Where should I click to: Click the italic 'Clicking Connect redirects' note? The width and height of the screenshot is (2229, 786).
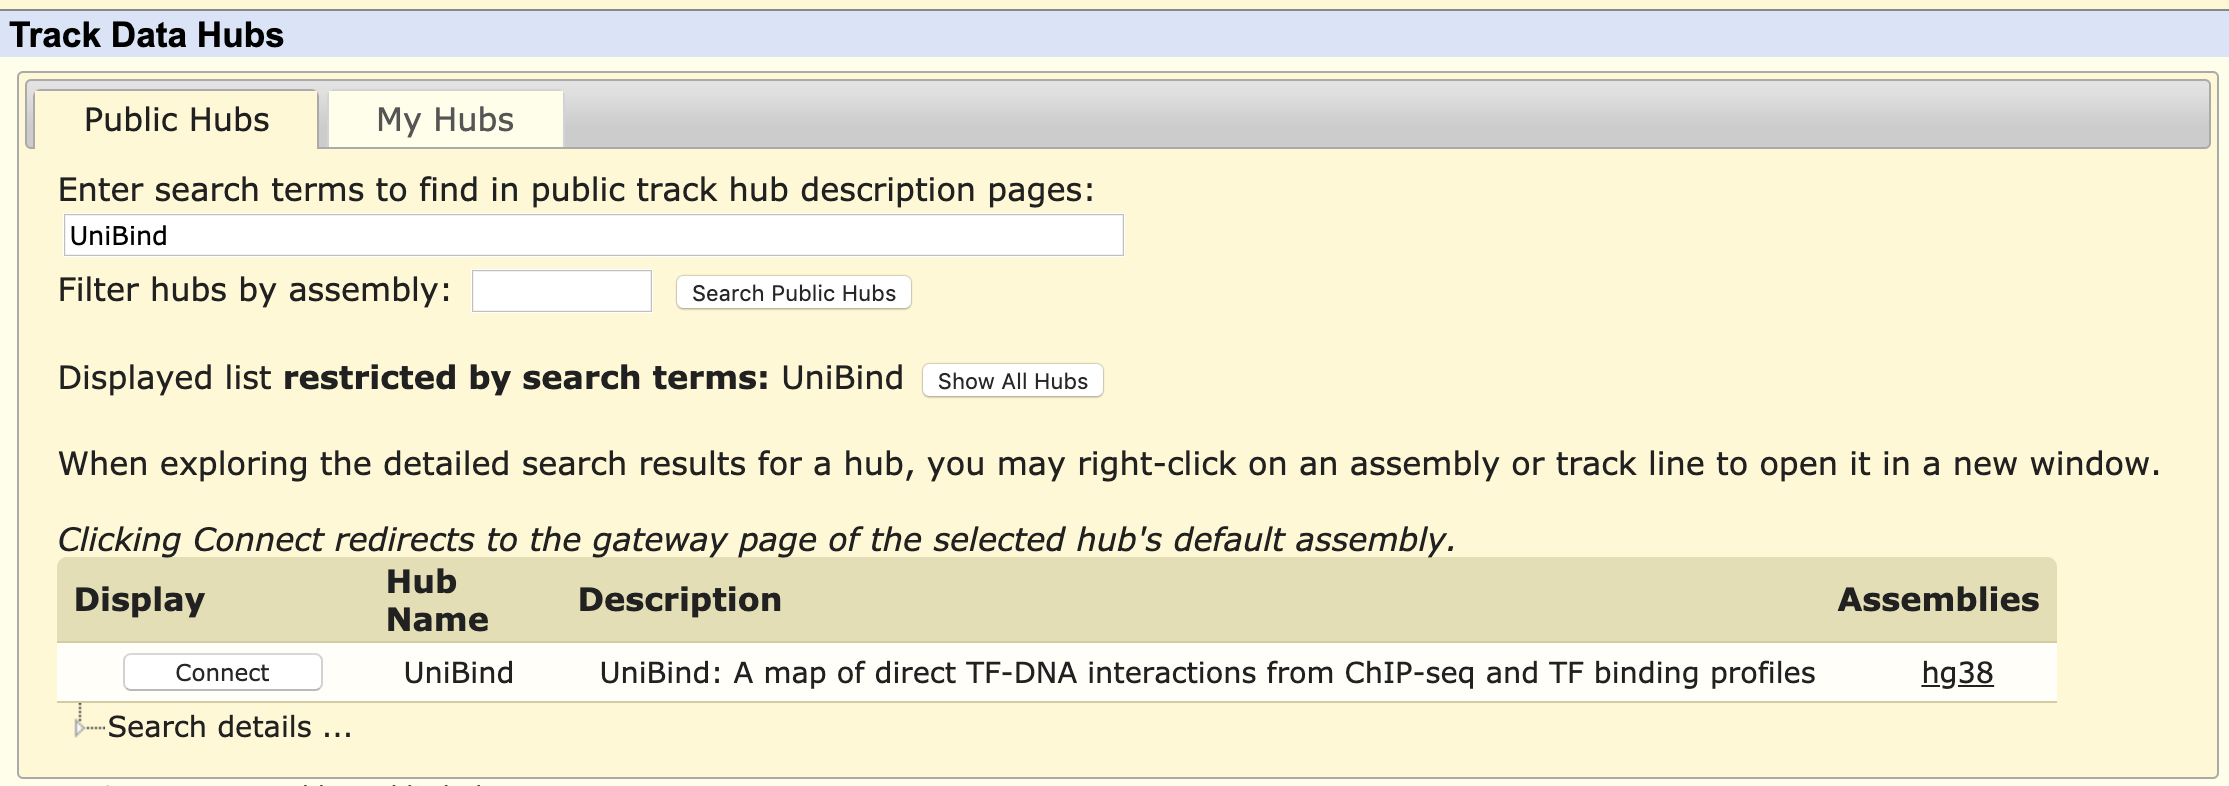click(x=756, y=540)
